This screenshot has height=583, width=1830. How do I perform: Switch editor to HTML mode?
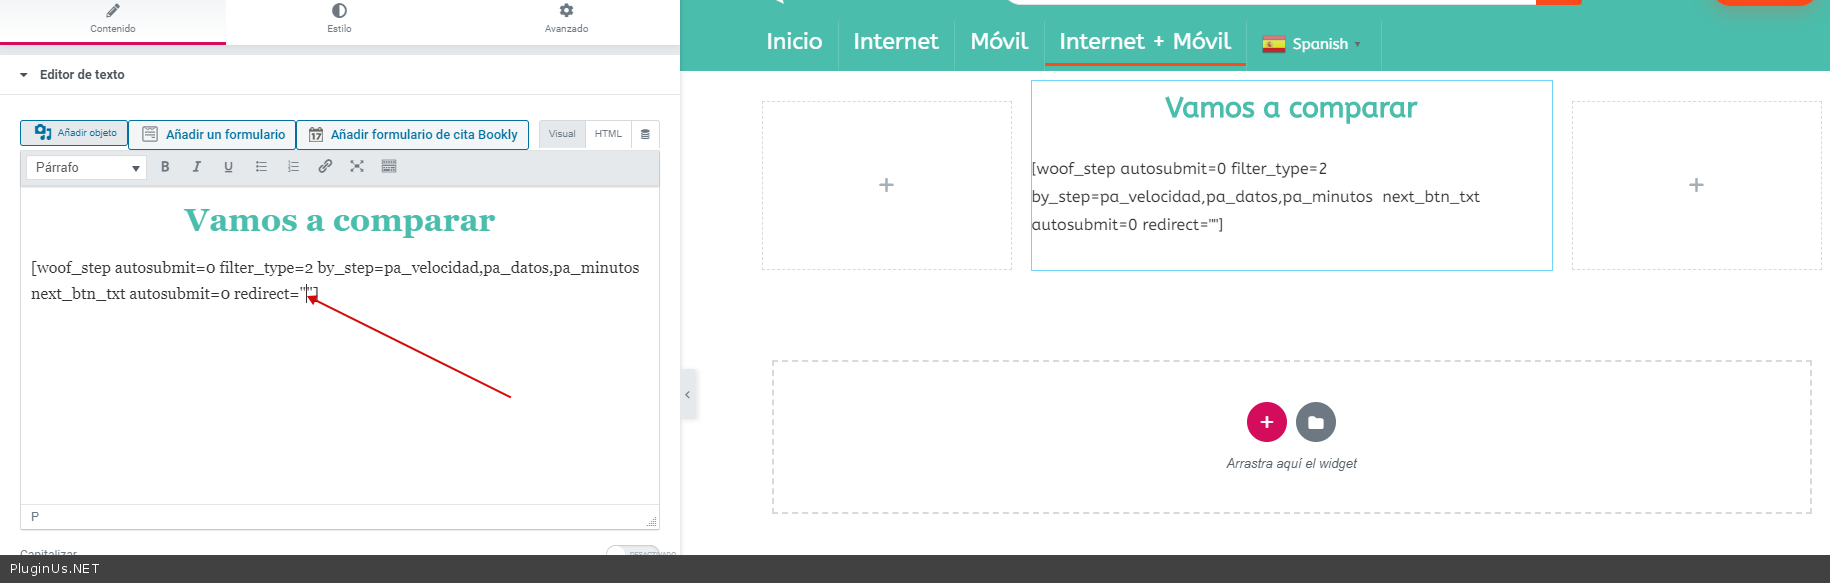(608, 134)
